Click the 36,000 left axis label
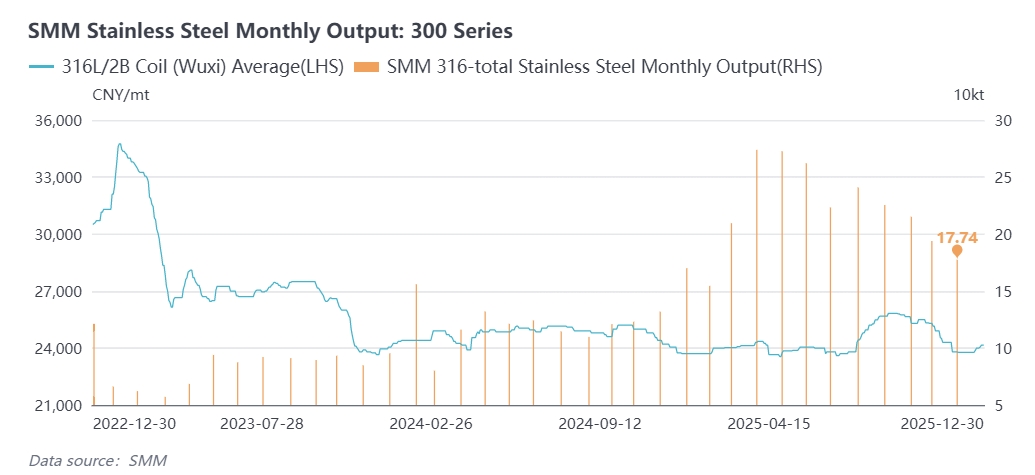 [55, 121]
